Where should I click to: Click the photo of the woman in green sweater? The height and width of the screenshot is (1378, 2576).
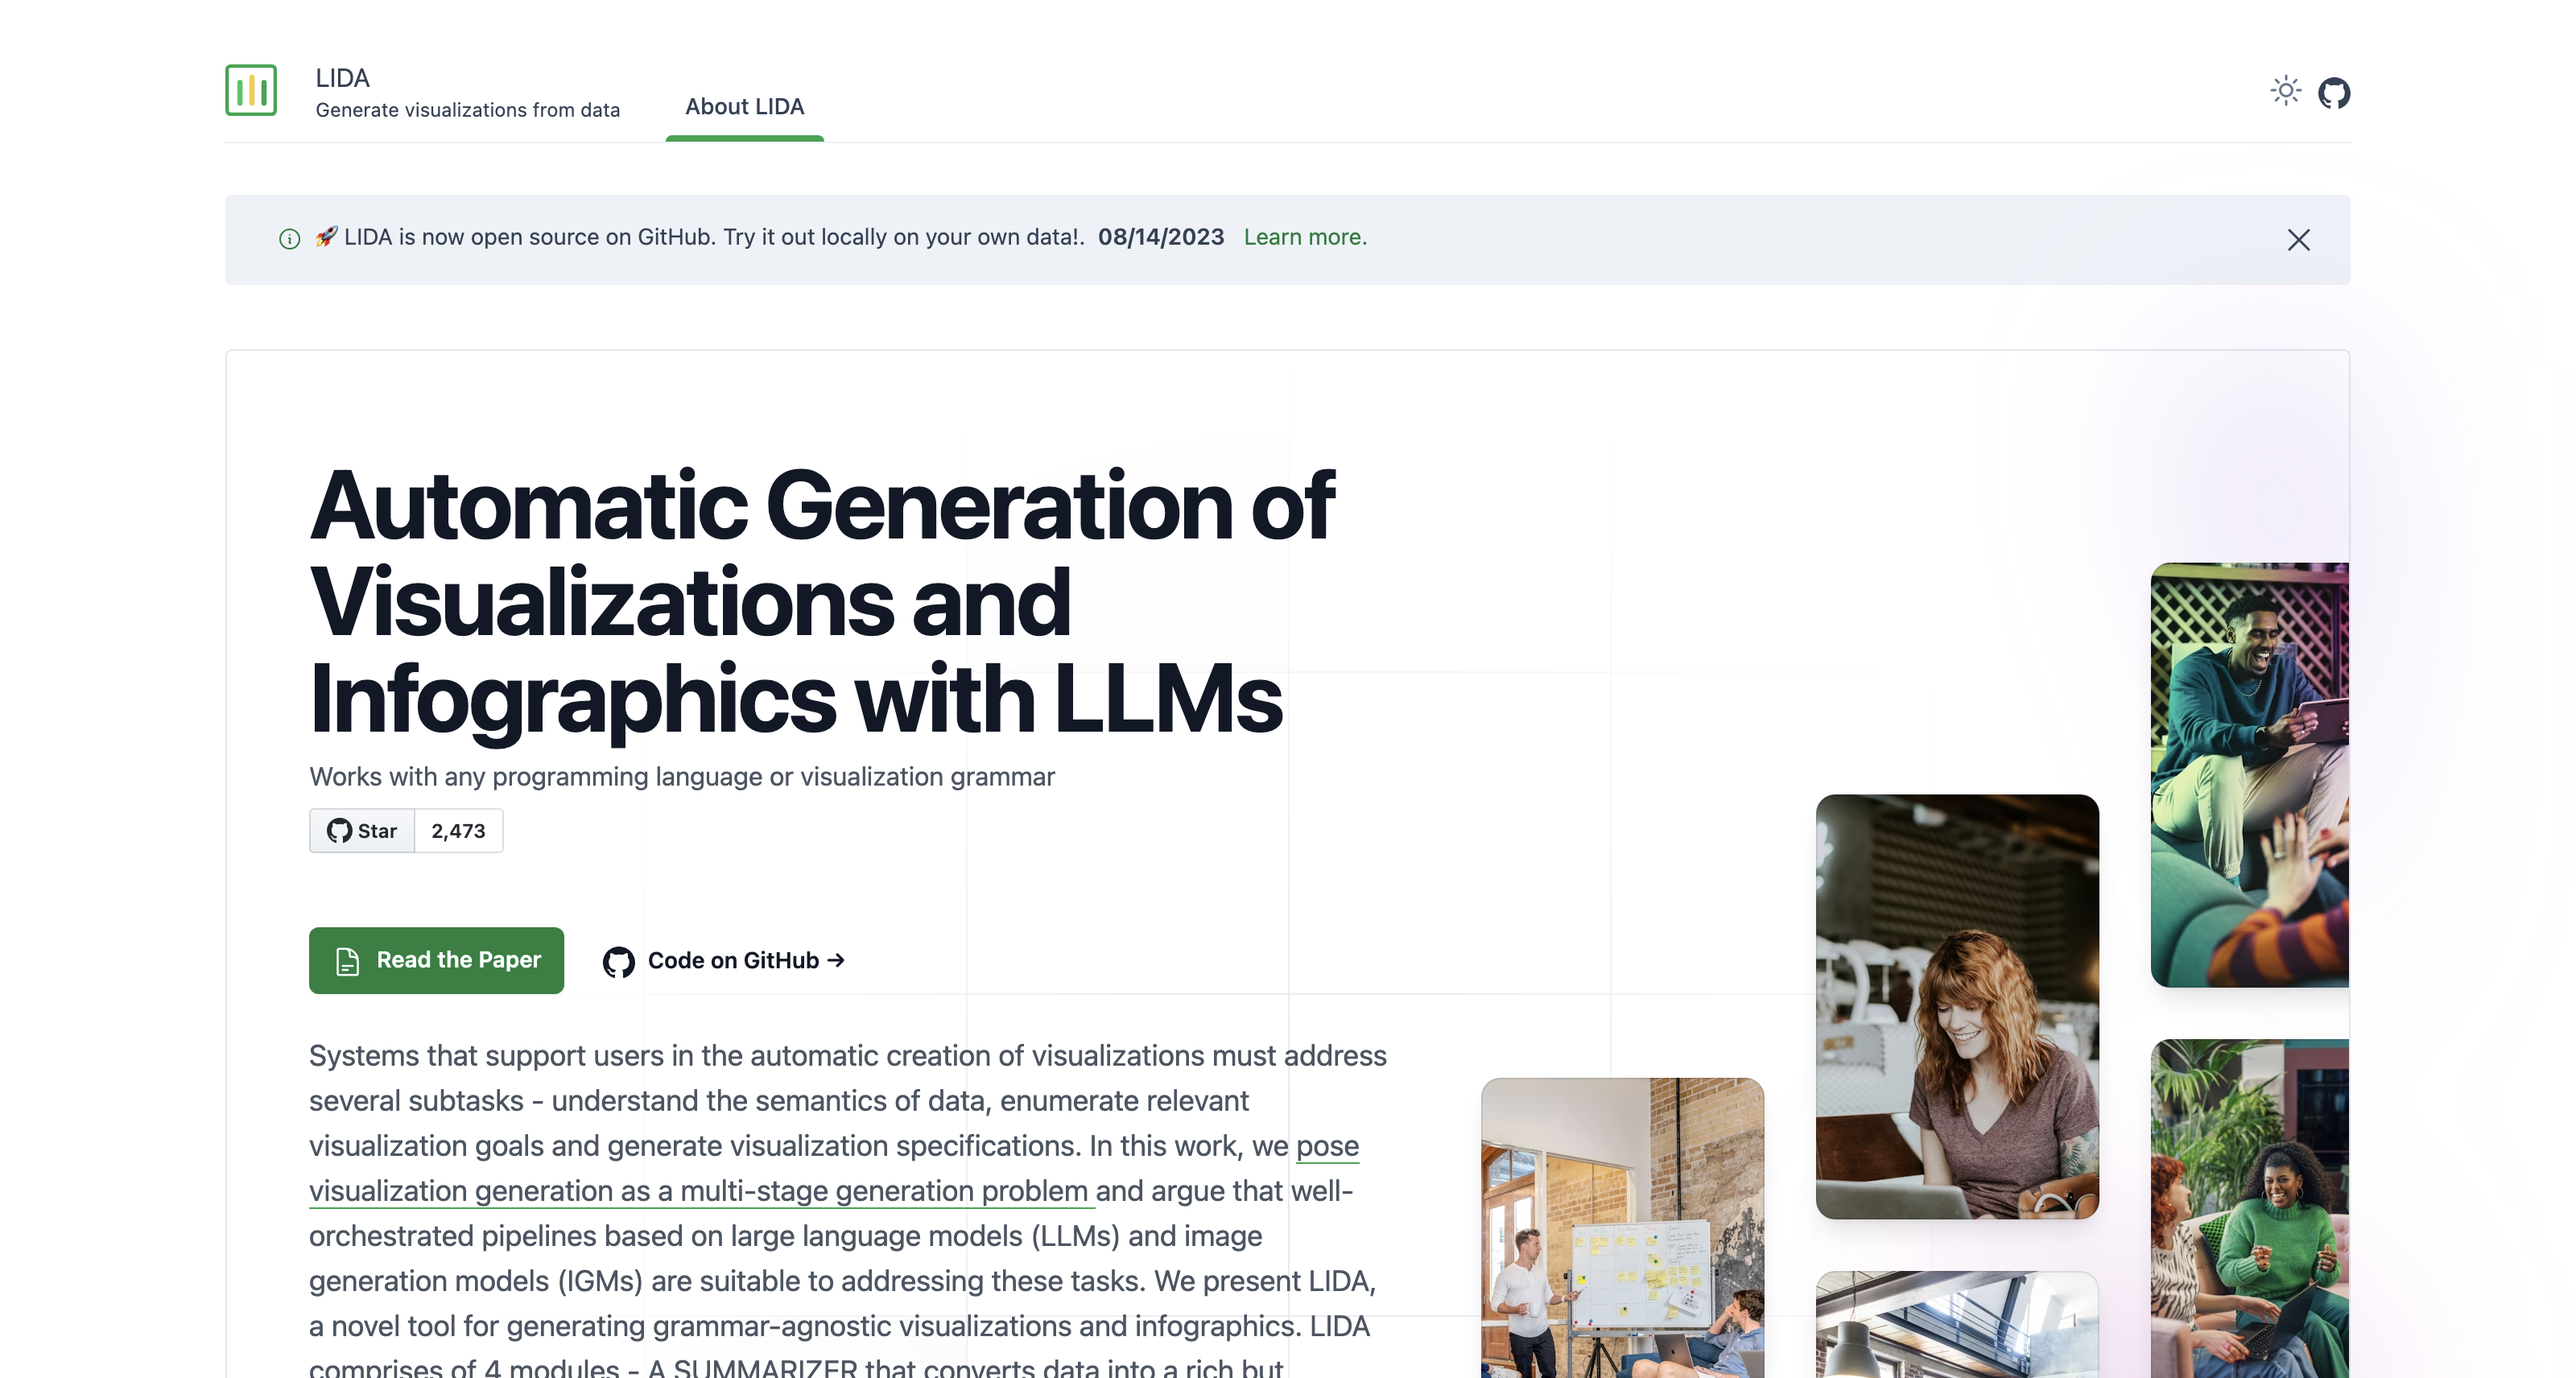coord(2249,1208)
